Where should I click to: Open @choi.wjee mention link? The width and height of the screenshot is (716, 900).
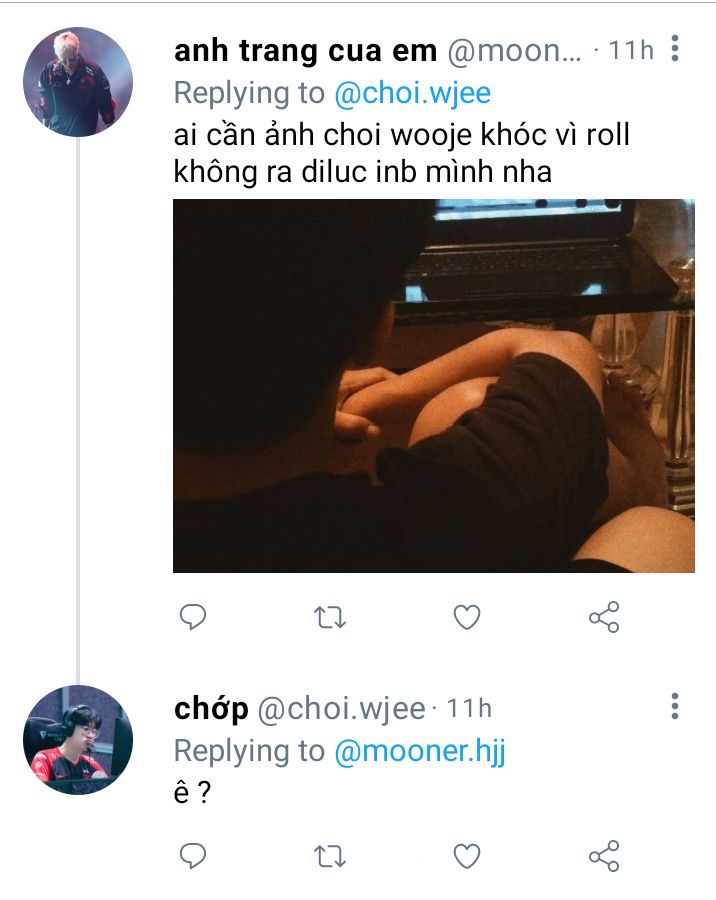tap(412, 93)
